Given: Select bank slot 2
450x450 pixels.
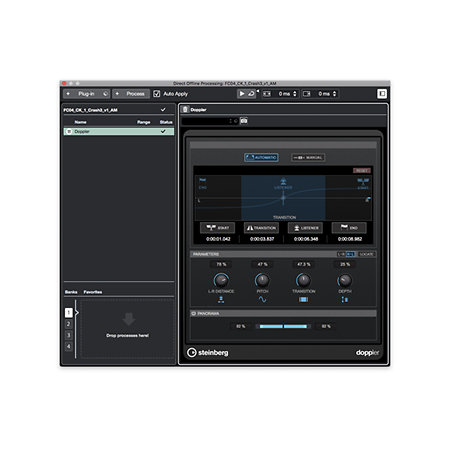Looking at the screenshot, I should [x=68, y=324].
